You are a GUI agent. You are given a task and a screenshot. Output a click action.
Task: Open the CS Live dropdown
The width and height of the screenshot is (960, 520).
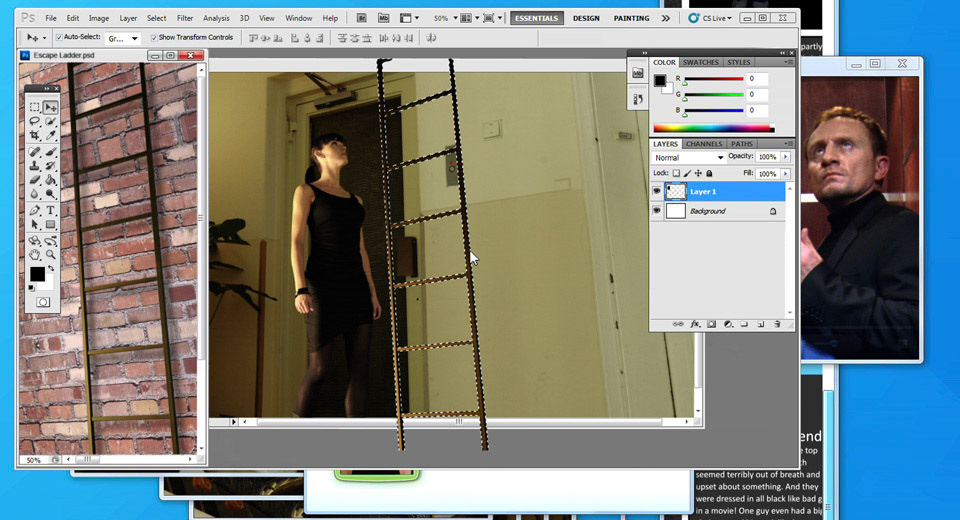point(710,18)
